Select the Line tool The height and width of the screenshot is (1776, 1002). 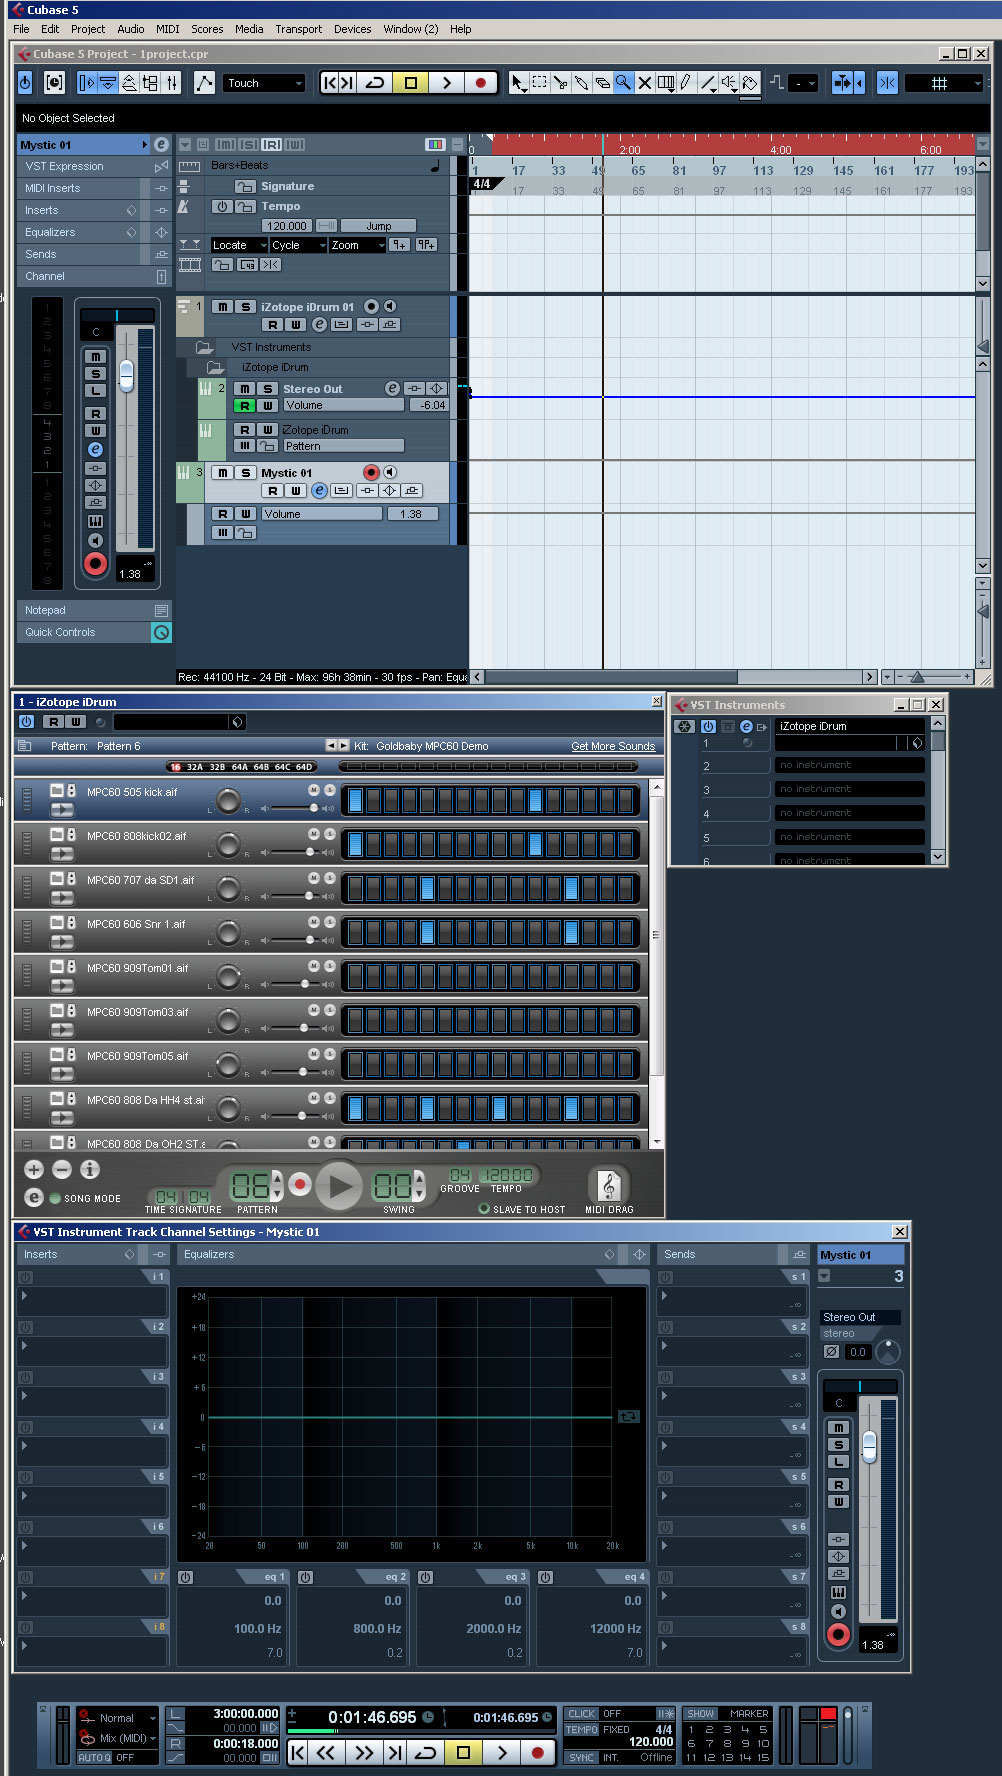coord(707,83)
